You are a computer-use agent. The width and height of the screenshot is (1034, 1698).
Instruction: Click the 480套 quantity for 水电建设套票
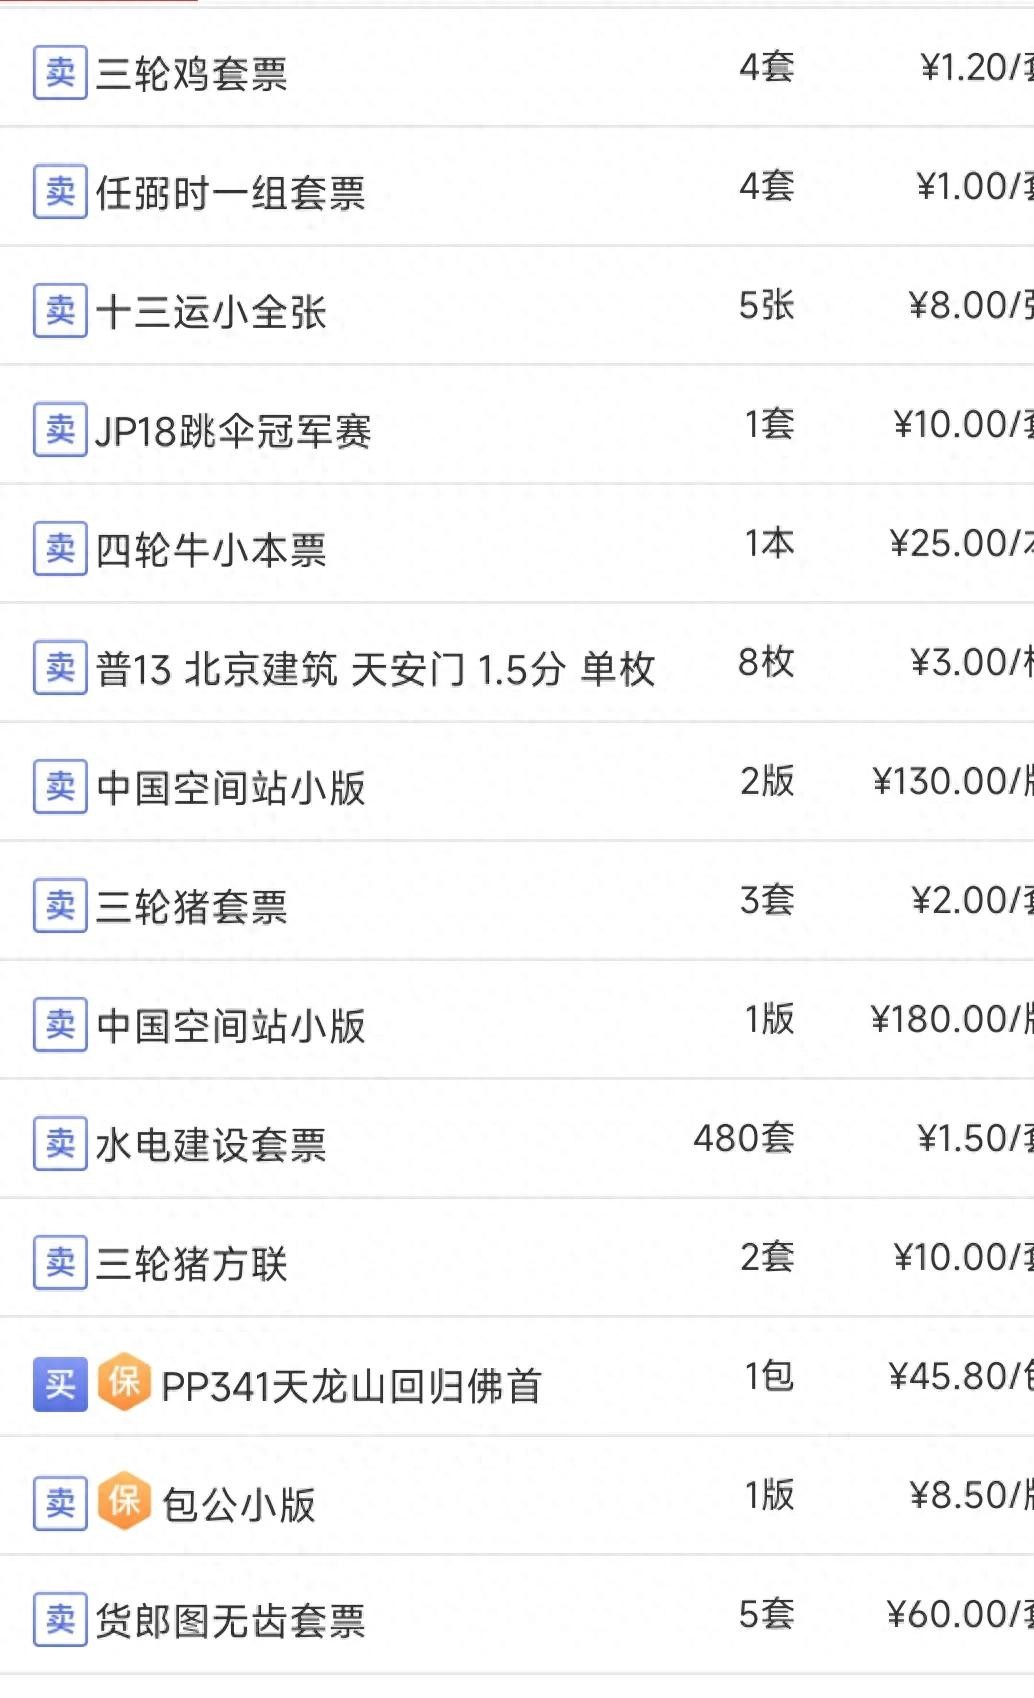(744, 1139)
